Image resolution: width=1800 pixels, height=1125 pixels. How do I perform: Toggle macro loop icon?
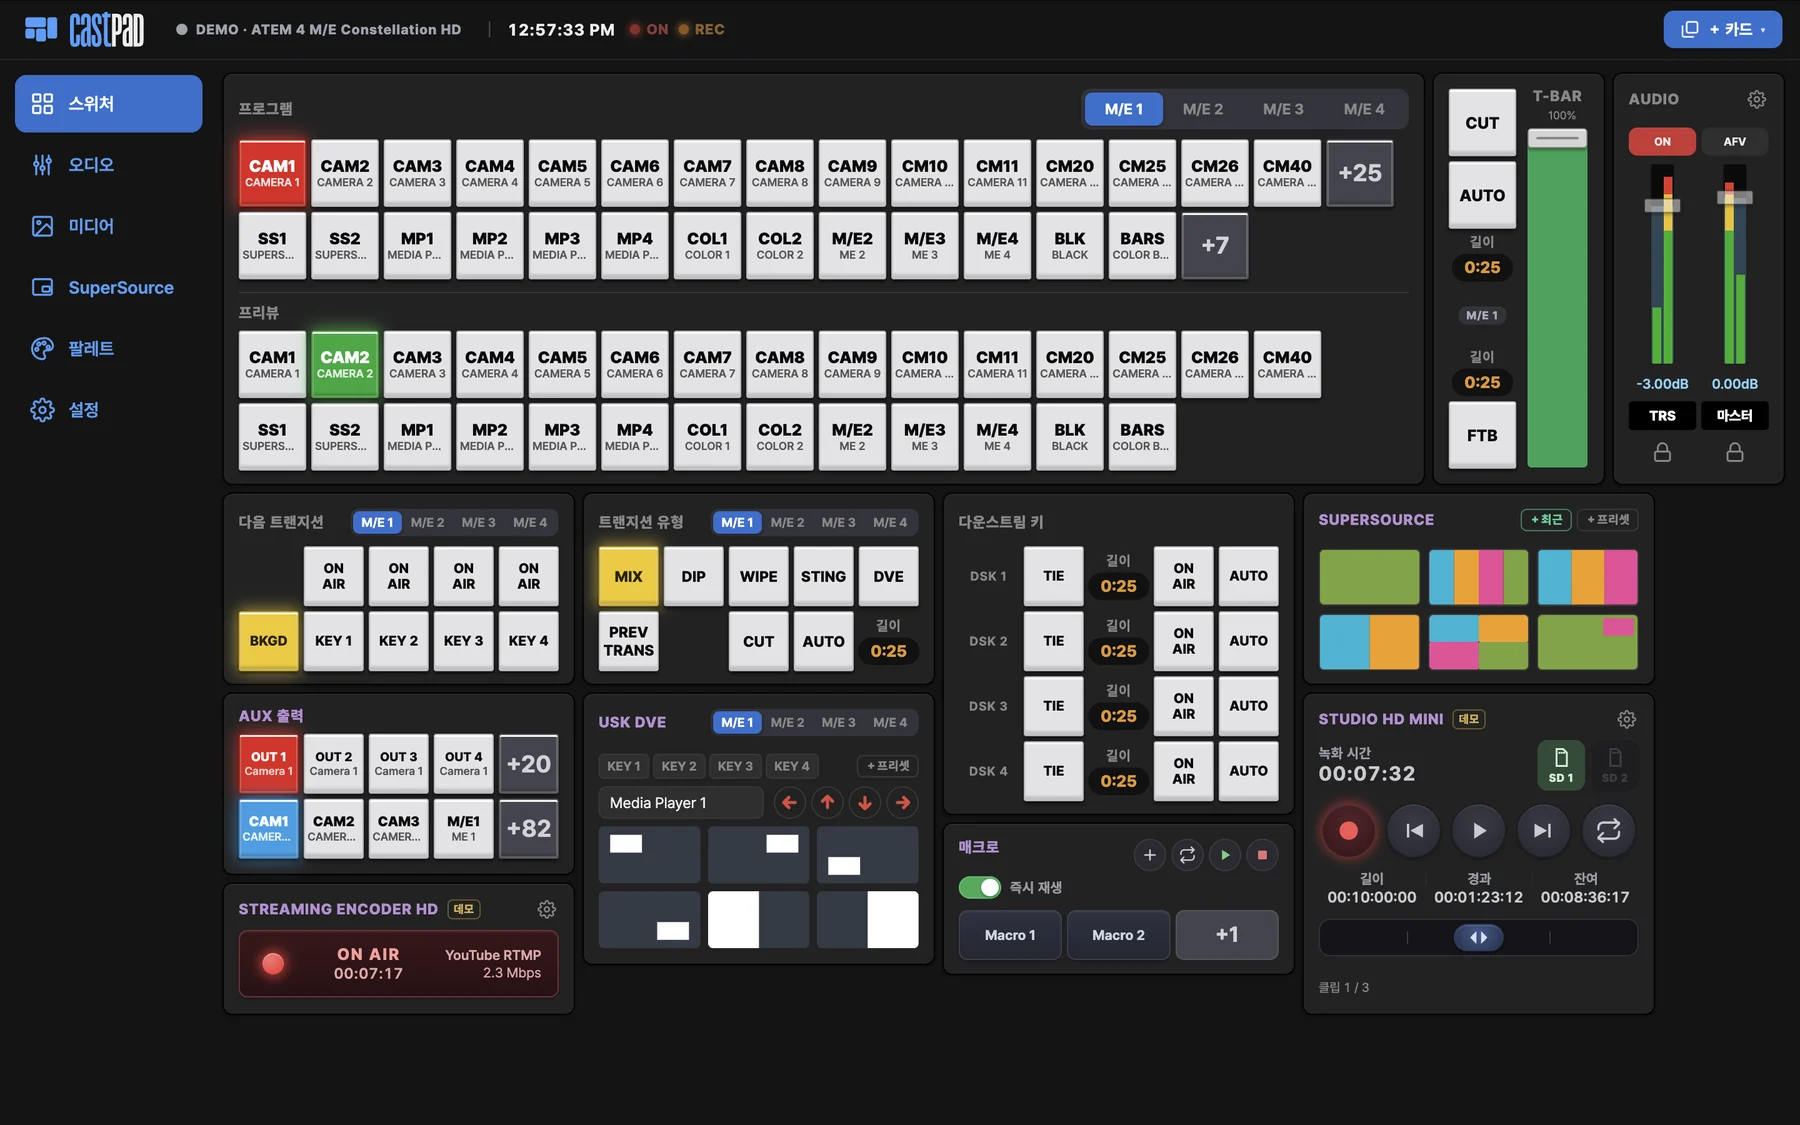click(1187, 855)
